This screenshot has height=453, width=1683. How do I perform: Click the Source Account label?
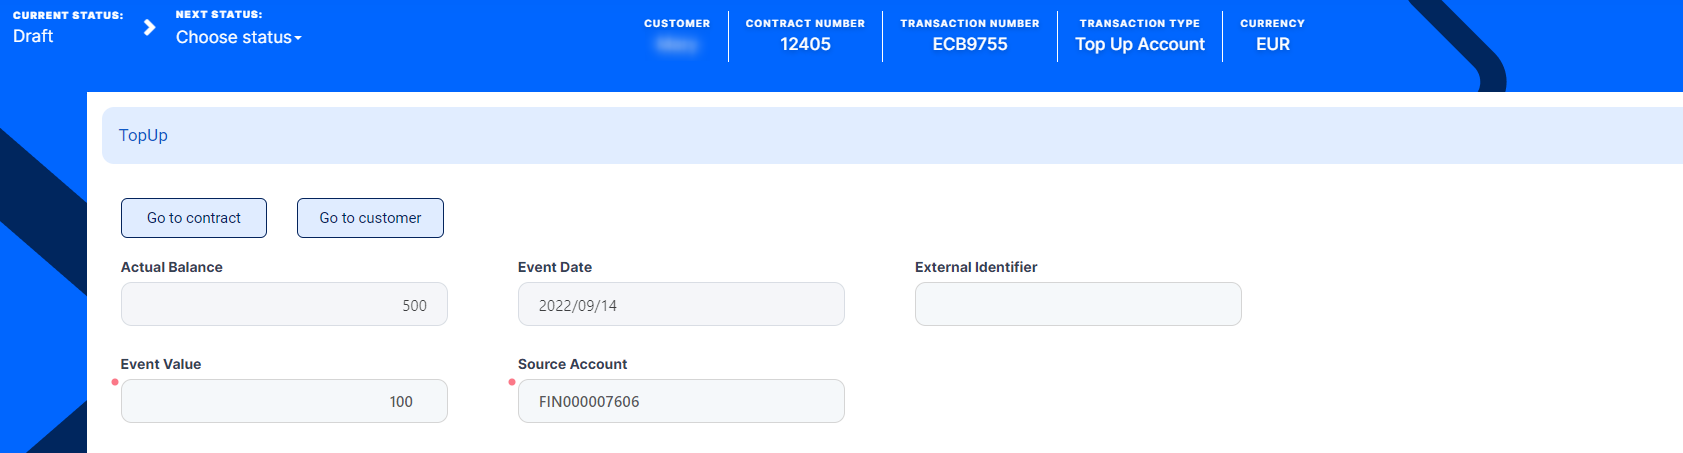pos(572,364)
